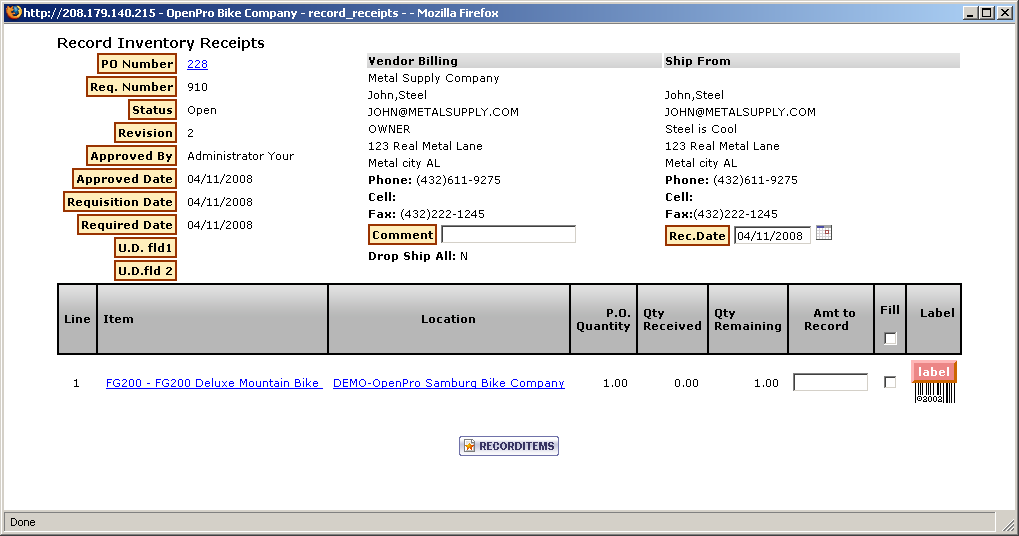
Task: Click the barcode image under label
Action: coord(935,393)
